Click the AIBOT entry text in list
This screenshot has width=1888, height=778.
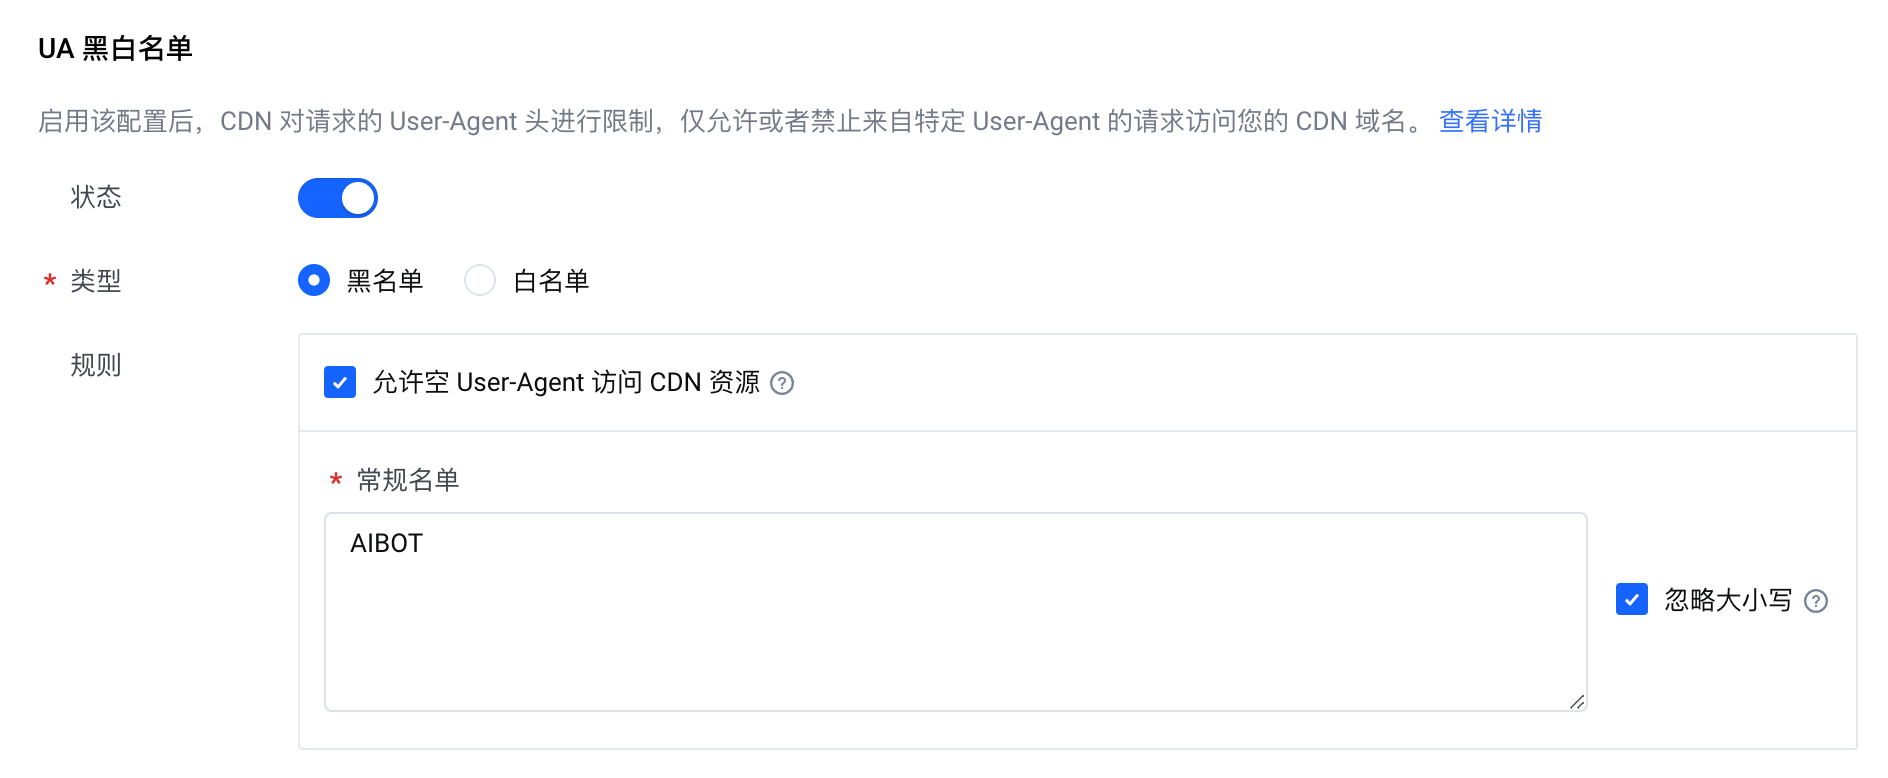pyautogui.click(x=387, y=543)
